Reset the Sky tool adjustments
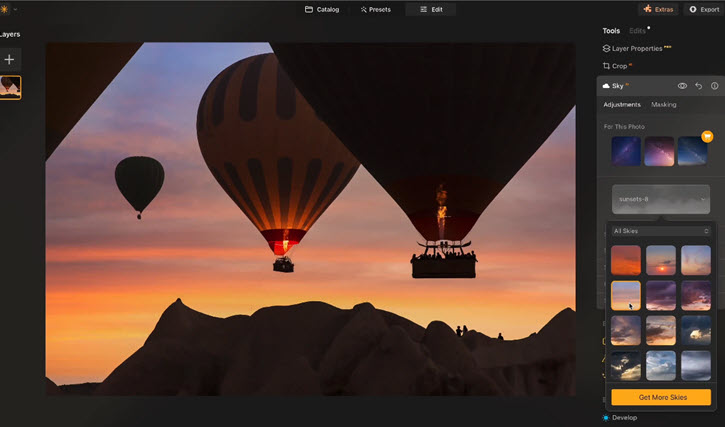 click(698, 86)
